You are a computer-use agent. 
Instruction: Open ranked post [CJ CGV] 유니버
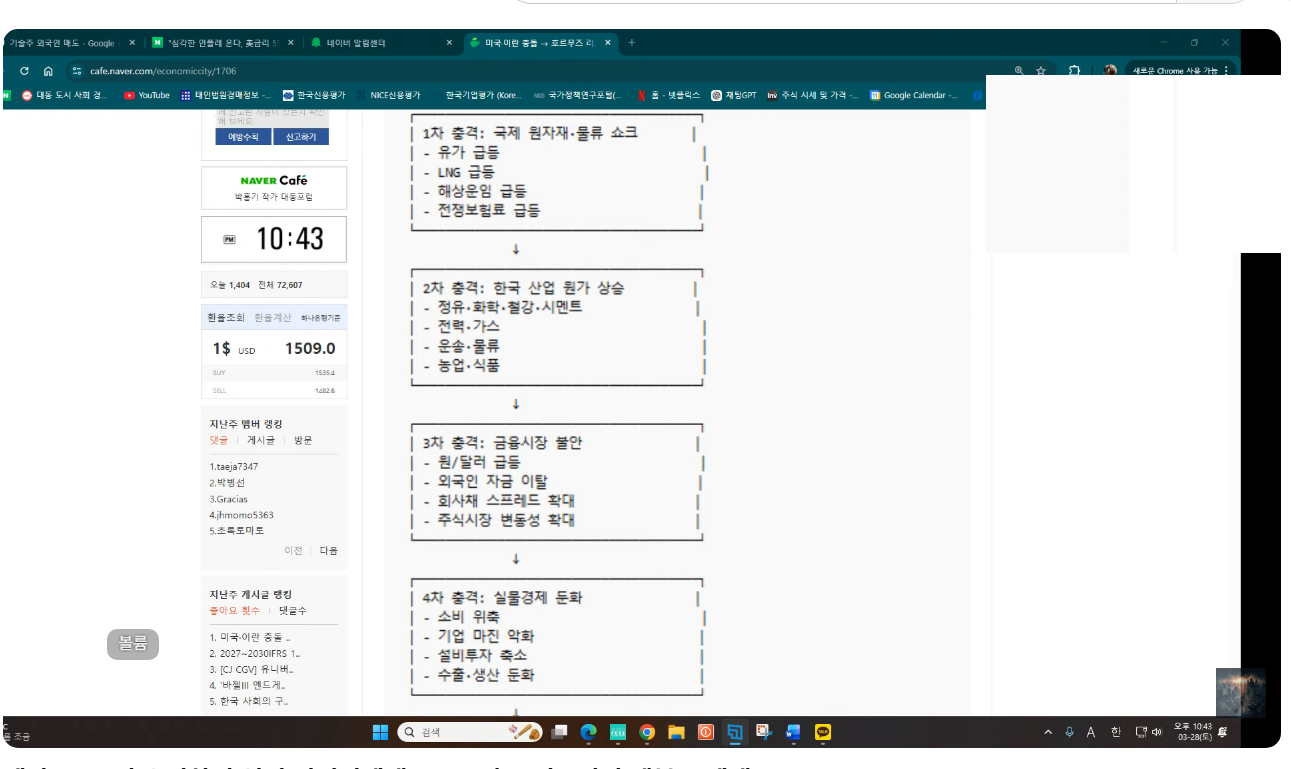[x=252, y=669]
